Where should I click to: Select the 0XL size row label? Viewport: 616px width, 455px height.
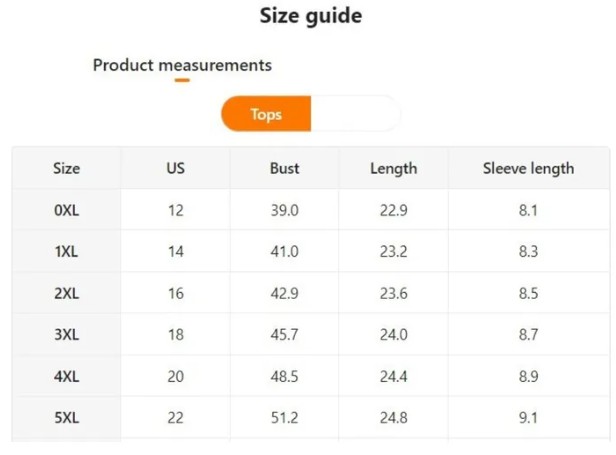tap(66, 210)
